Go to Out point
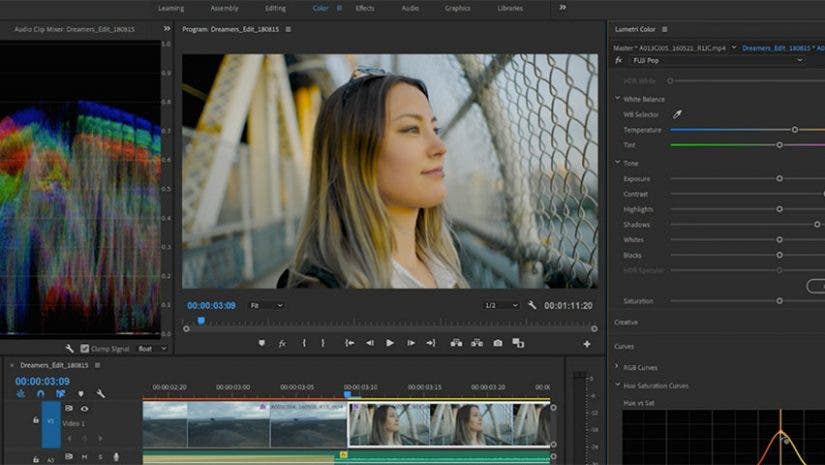This screenshot has width=825, height=465. 431,343
